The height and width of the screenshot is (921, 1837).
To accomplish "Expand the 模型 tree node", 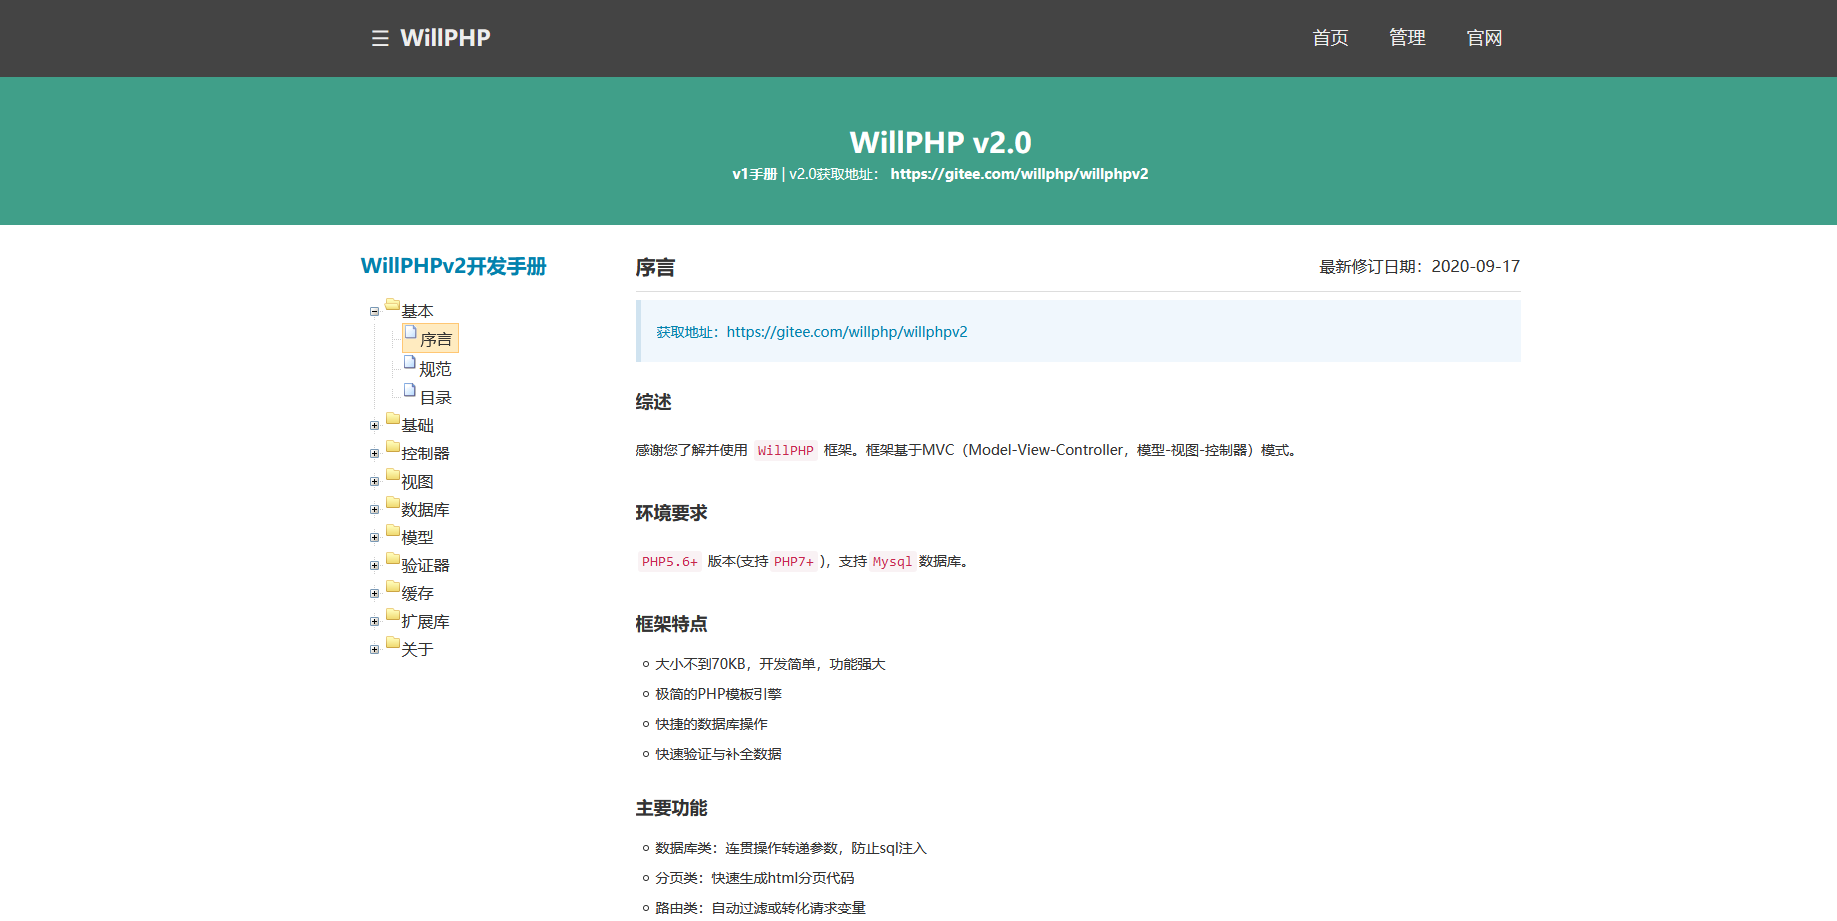I will pos(375,538).
